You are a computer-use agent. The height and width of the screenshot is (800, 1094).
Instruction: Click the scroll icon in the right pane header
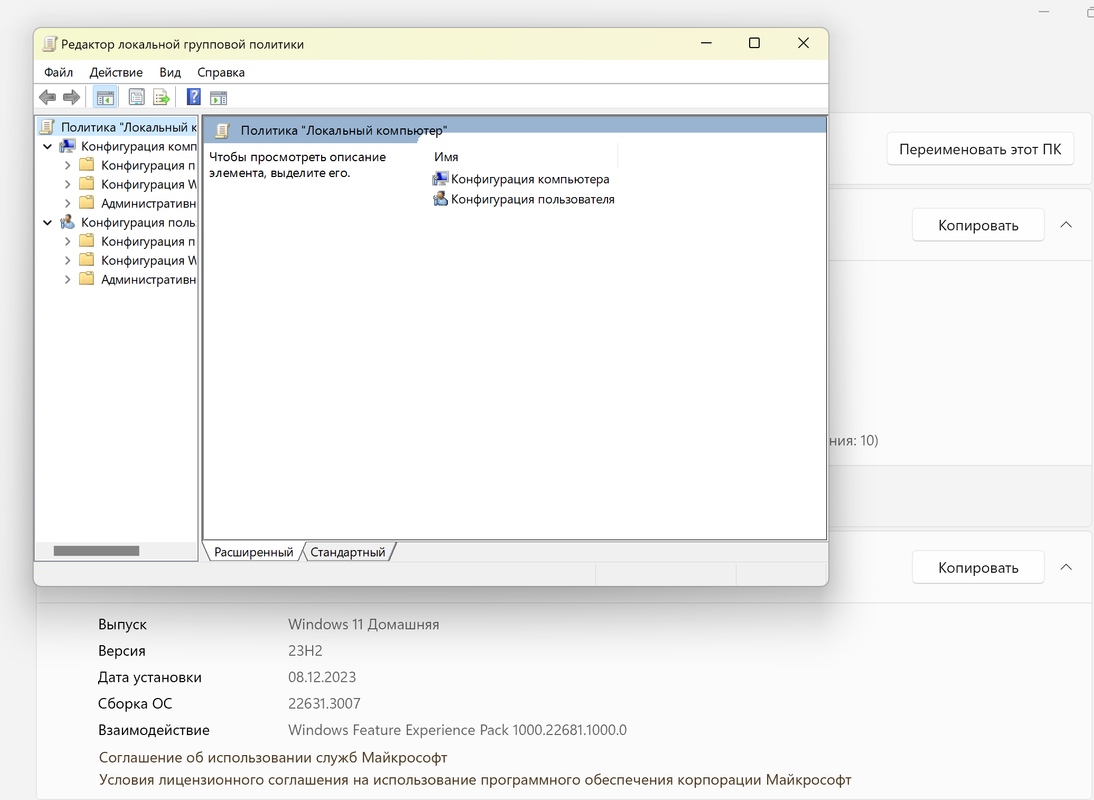pyautogui.click(x=222, y=130)
